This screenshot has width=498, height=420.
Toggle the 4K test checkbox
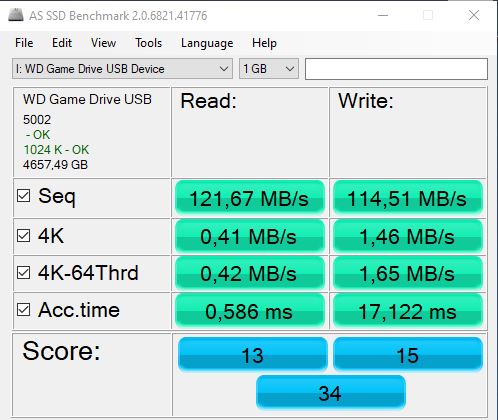click(x=24, y=236)
